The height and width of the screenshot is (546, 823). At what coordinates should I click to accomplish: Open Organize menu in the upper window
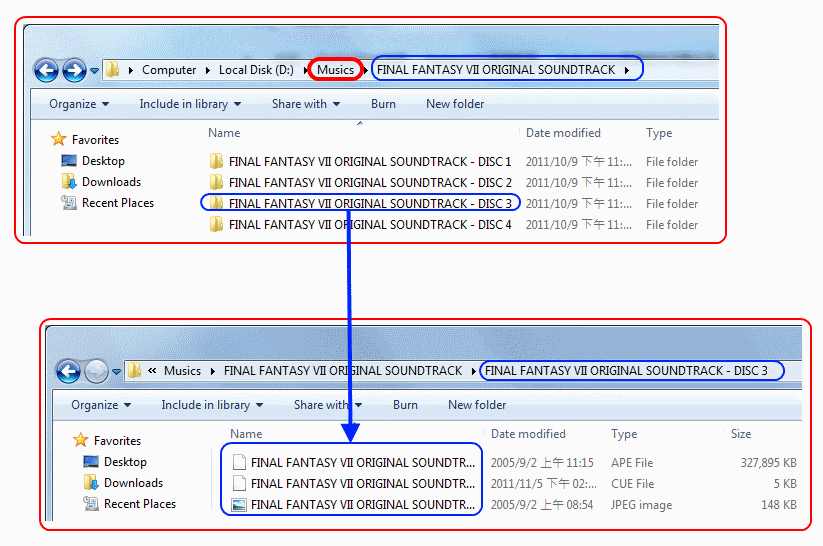[x=79, y=104]
